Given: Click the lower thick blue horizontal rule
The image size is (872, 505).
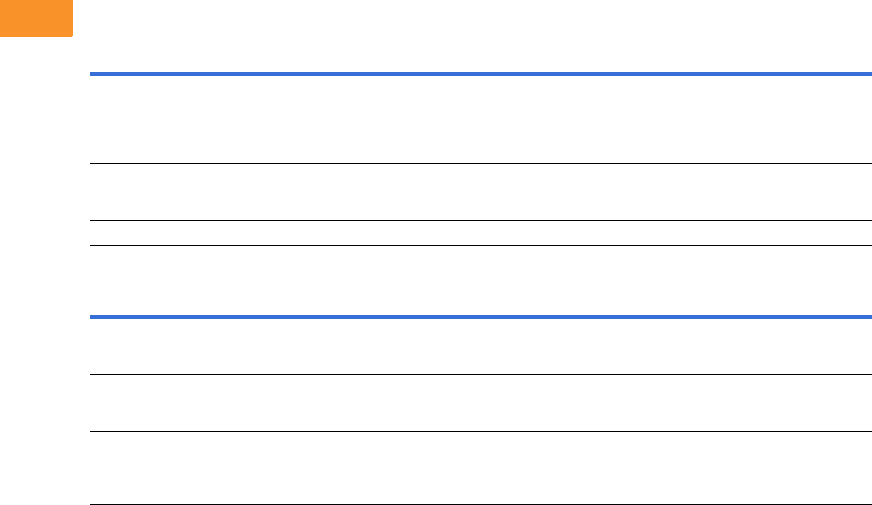Looking at the screenshot, I should pyautogui.click(x=481, y=317).
